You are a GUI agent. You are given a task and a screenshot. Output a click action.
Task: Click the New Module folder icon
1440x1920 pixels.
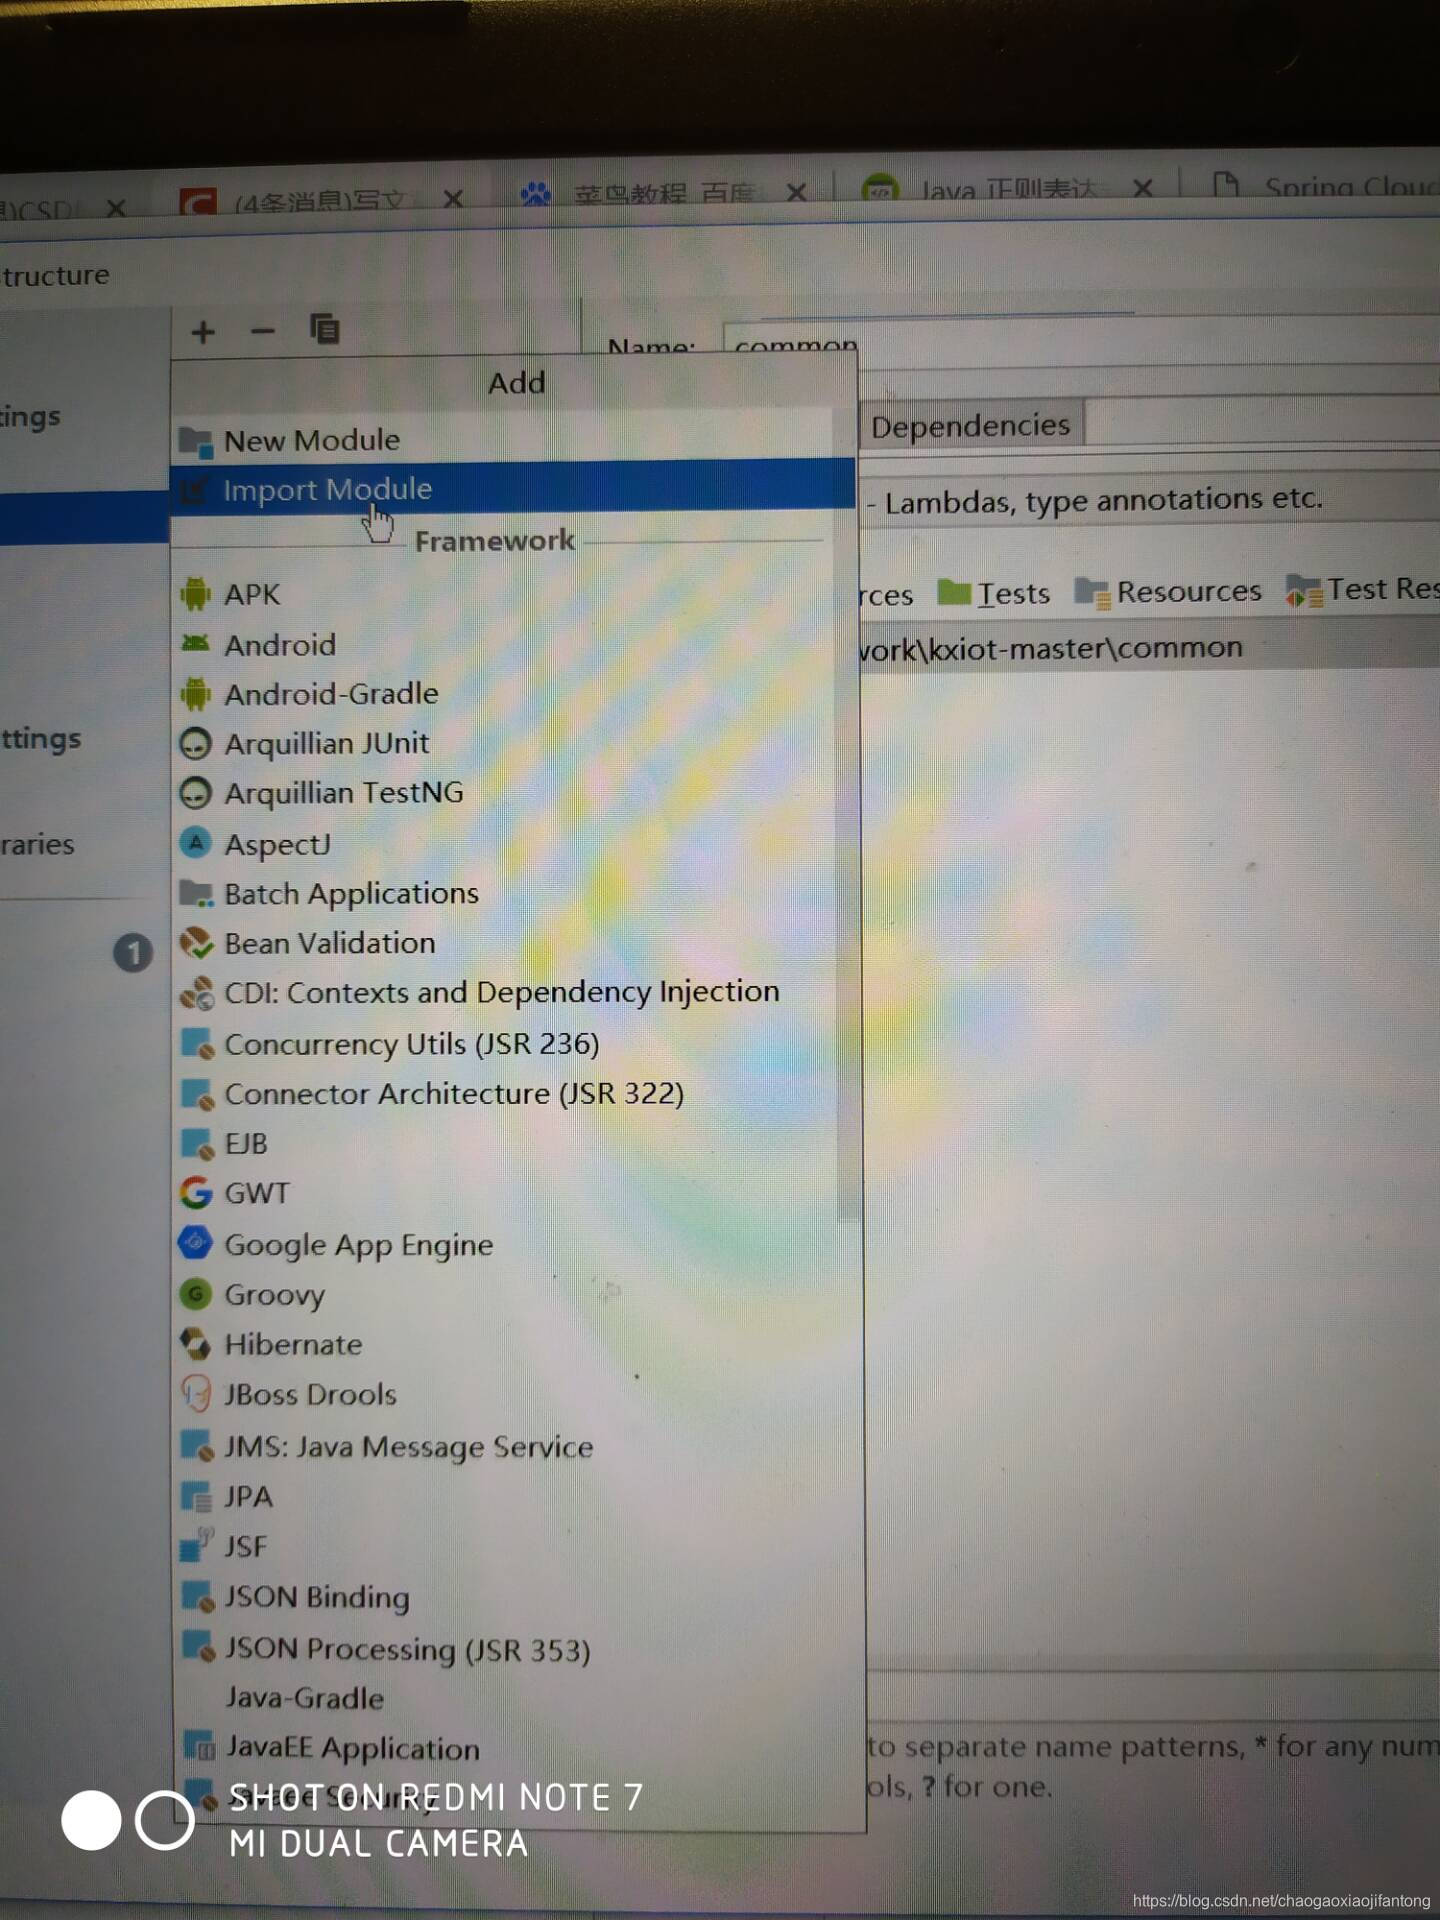pyautogui.click(x=195, y=442)
